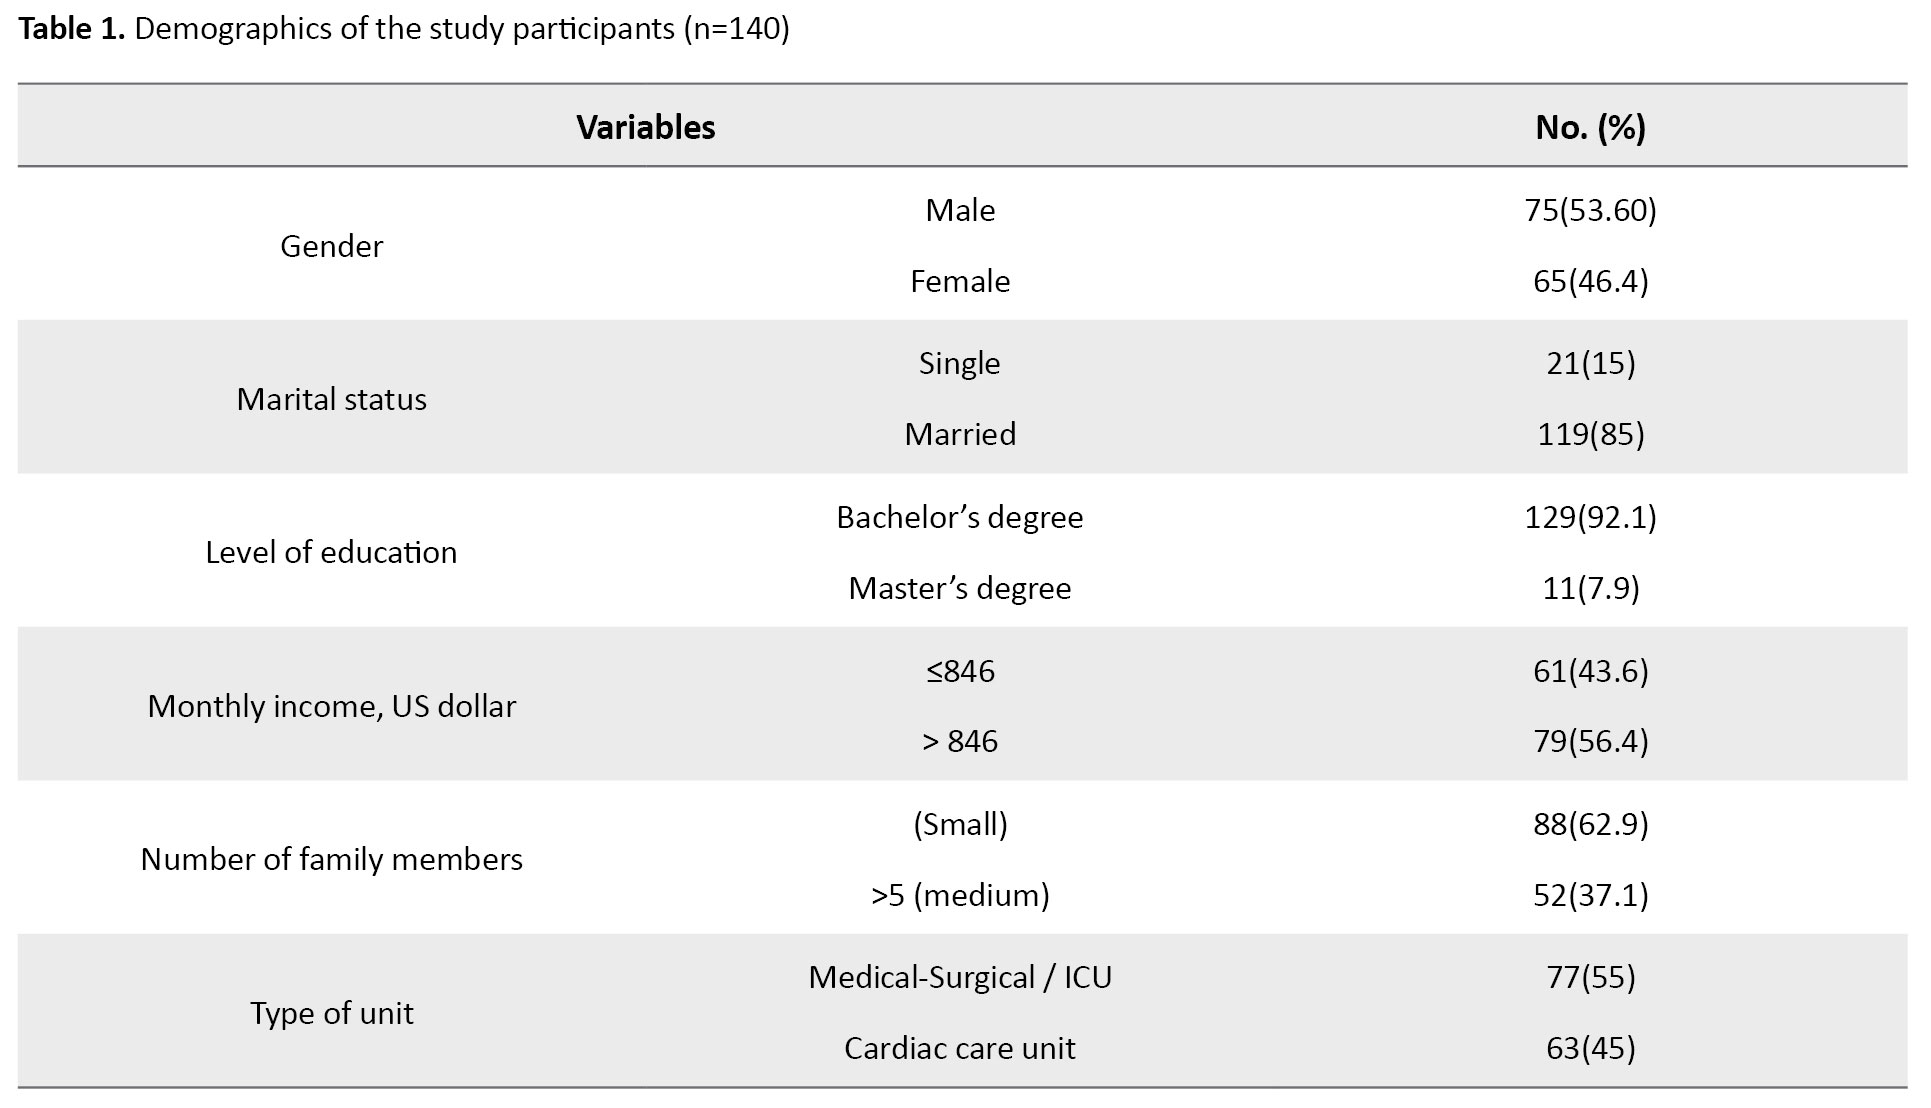Click the Monthly income, US dollar label

[x=331, y=706]
